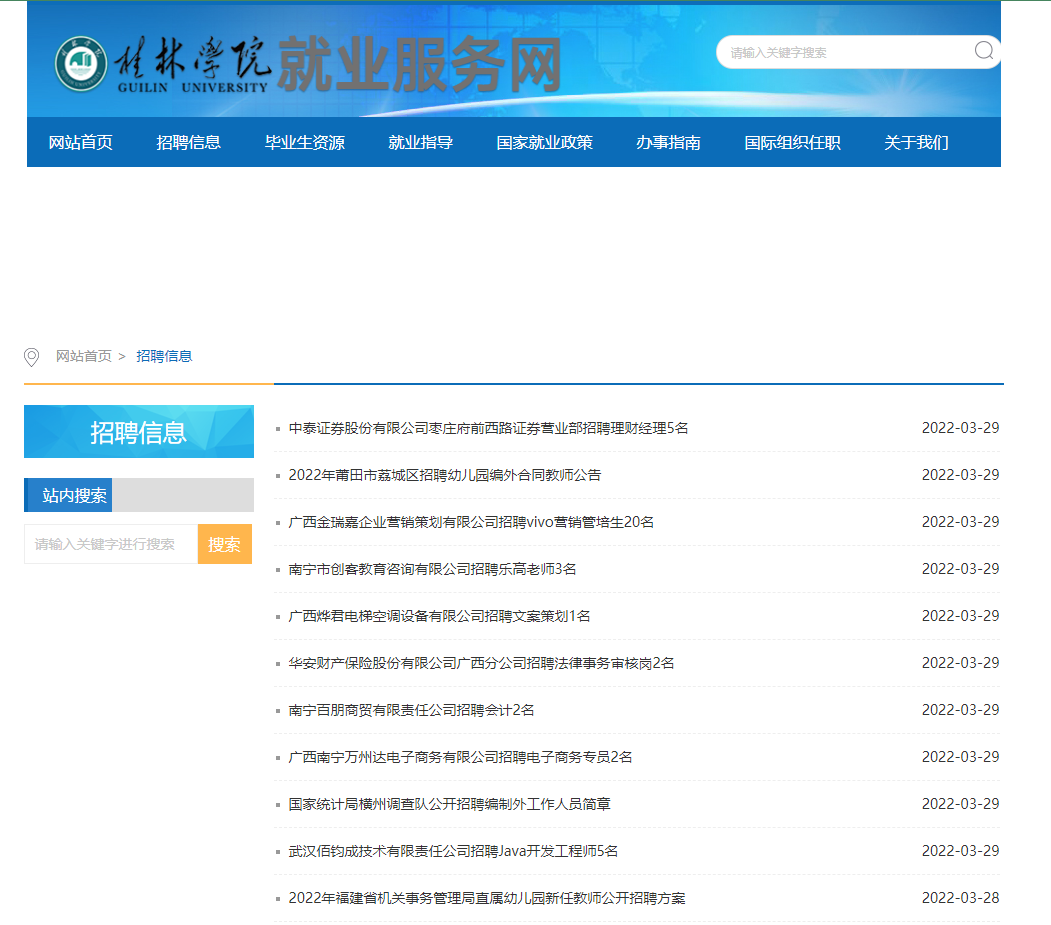Open 国际组织任职 navigation item
This screenshot has width=1051, height=925.
click(x=792, y=142)
